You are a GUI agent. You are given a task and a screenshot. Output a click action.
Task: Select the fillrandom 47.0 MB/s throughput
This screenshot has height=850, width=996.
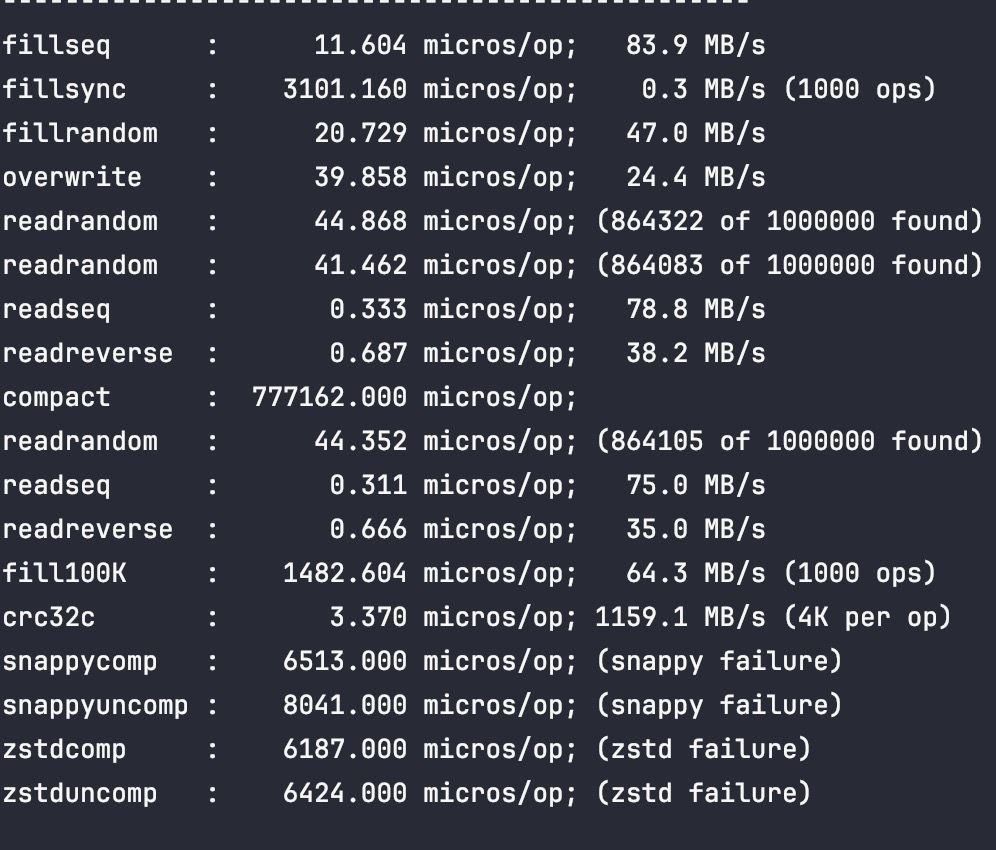click(696, 133)
